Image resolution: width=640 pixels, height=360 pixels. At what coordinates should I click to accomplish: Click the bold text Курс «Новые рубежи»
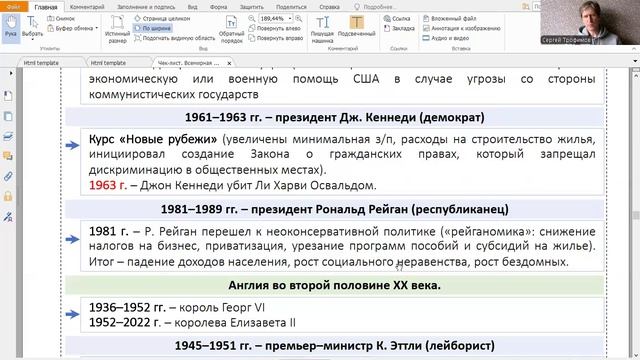(x=153, y=139)
